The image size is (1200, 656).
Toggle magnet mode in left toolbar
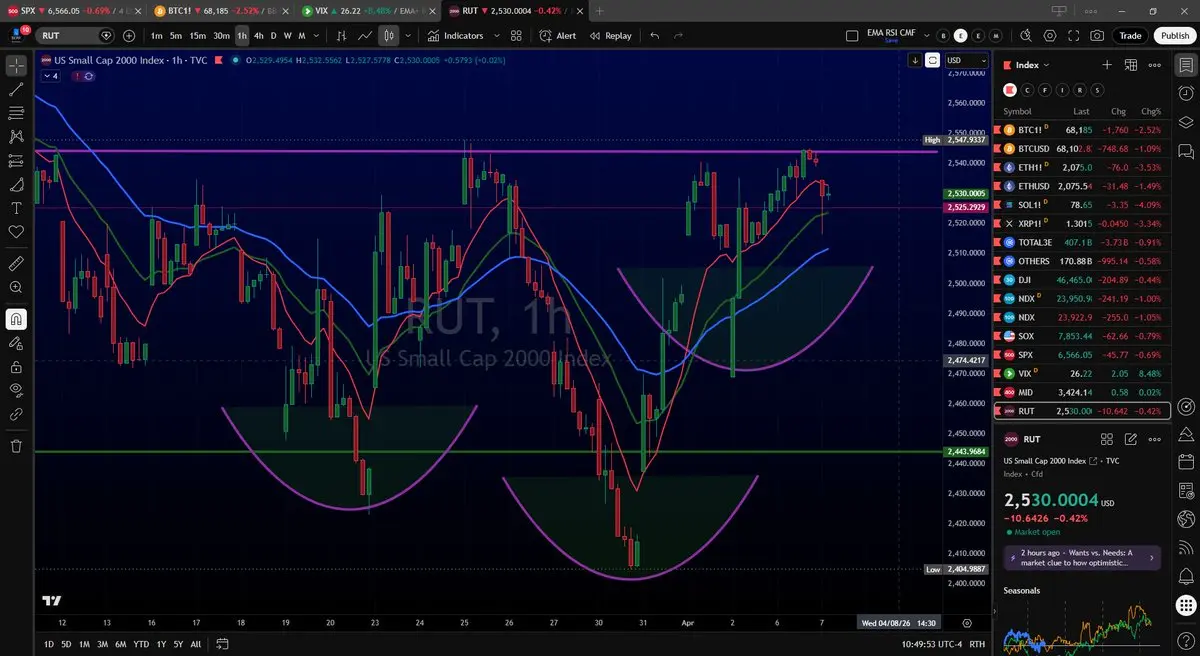click(16, 319)
